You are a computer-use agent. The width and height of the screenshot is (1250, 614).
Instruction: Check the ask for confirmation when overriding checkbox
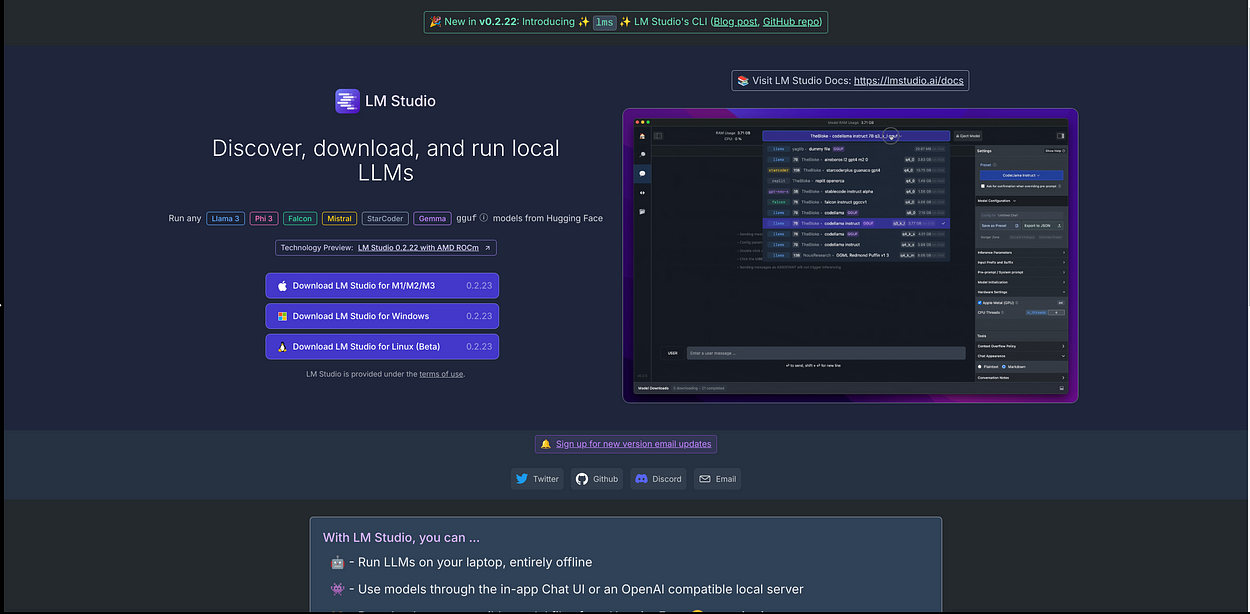pos(982,186)
